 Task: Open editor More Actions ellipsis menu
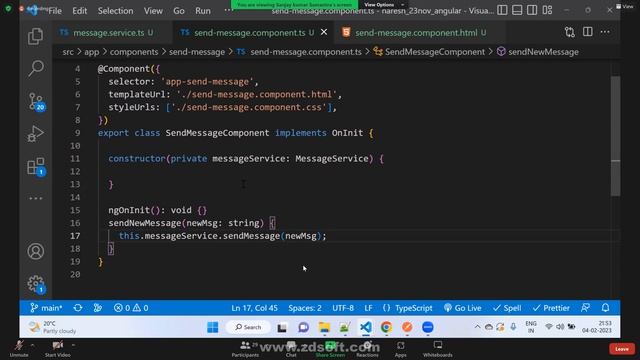point(605,32)
